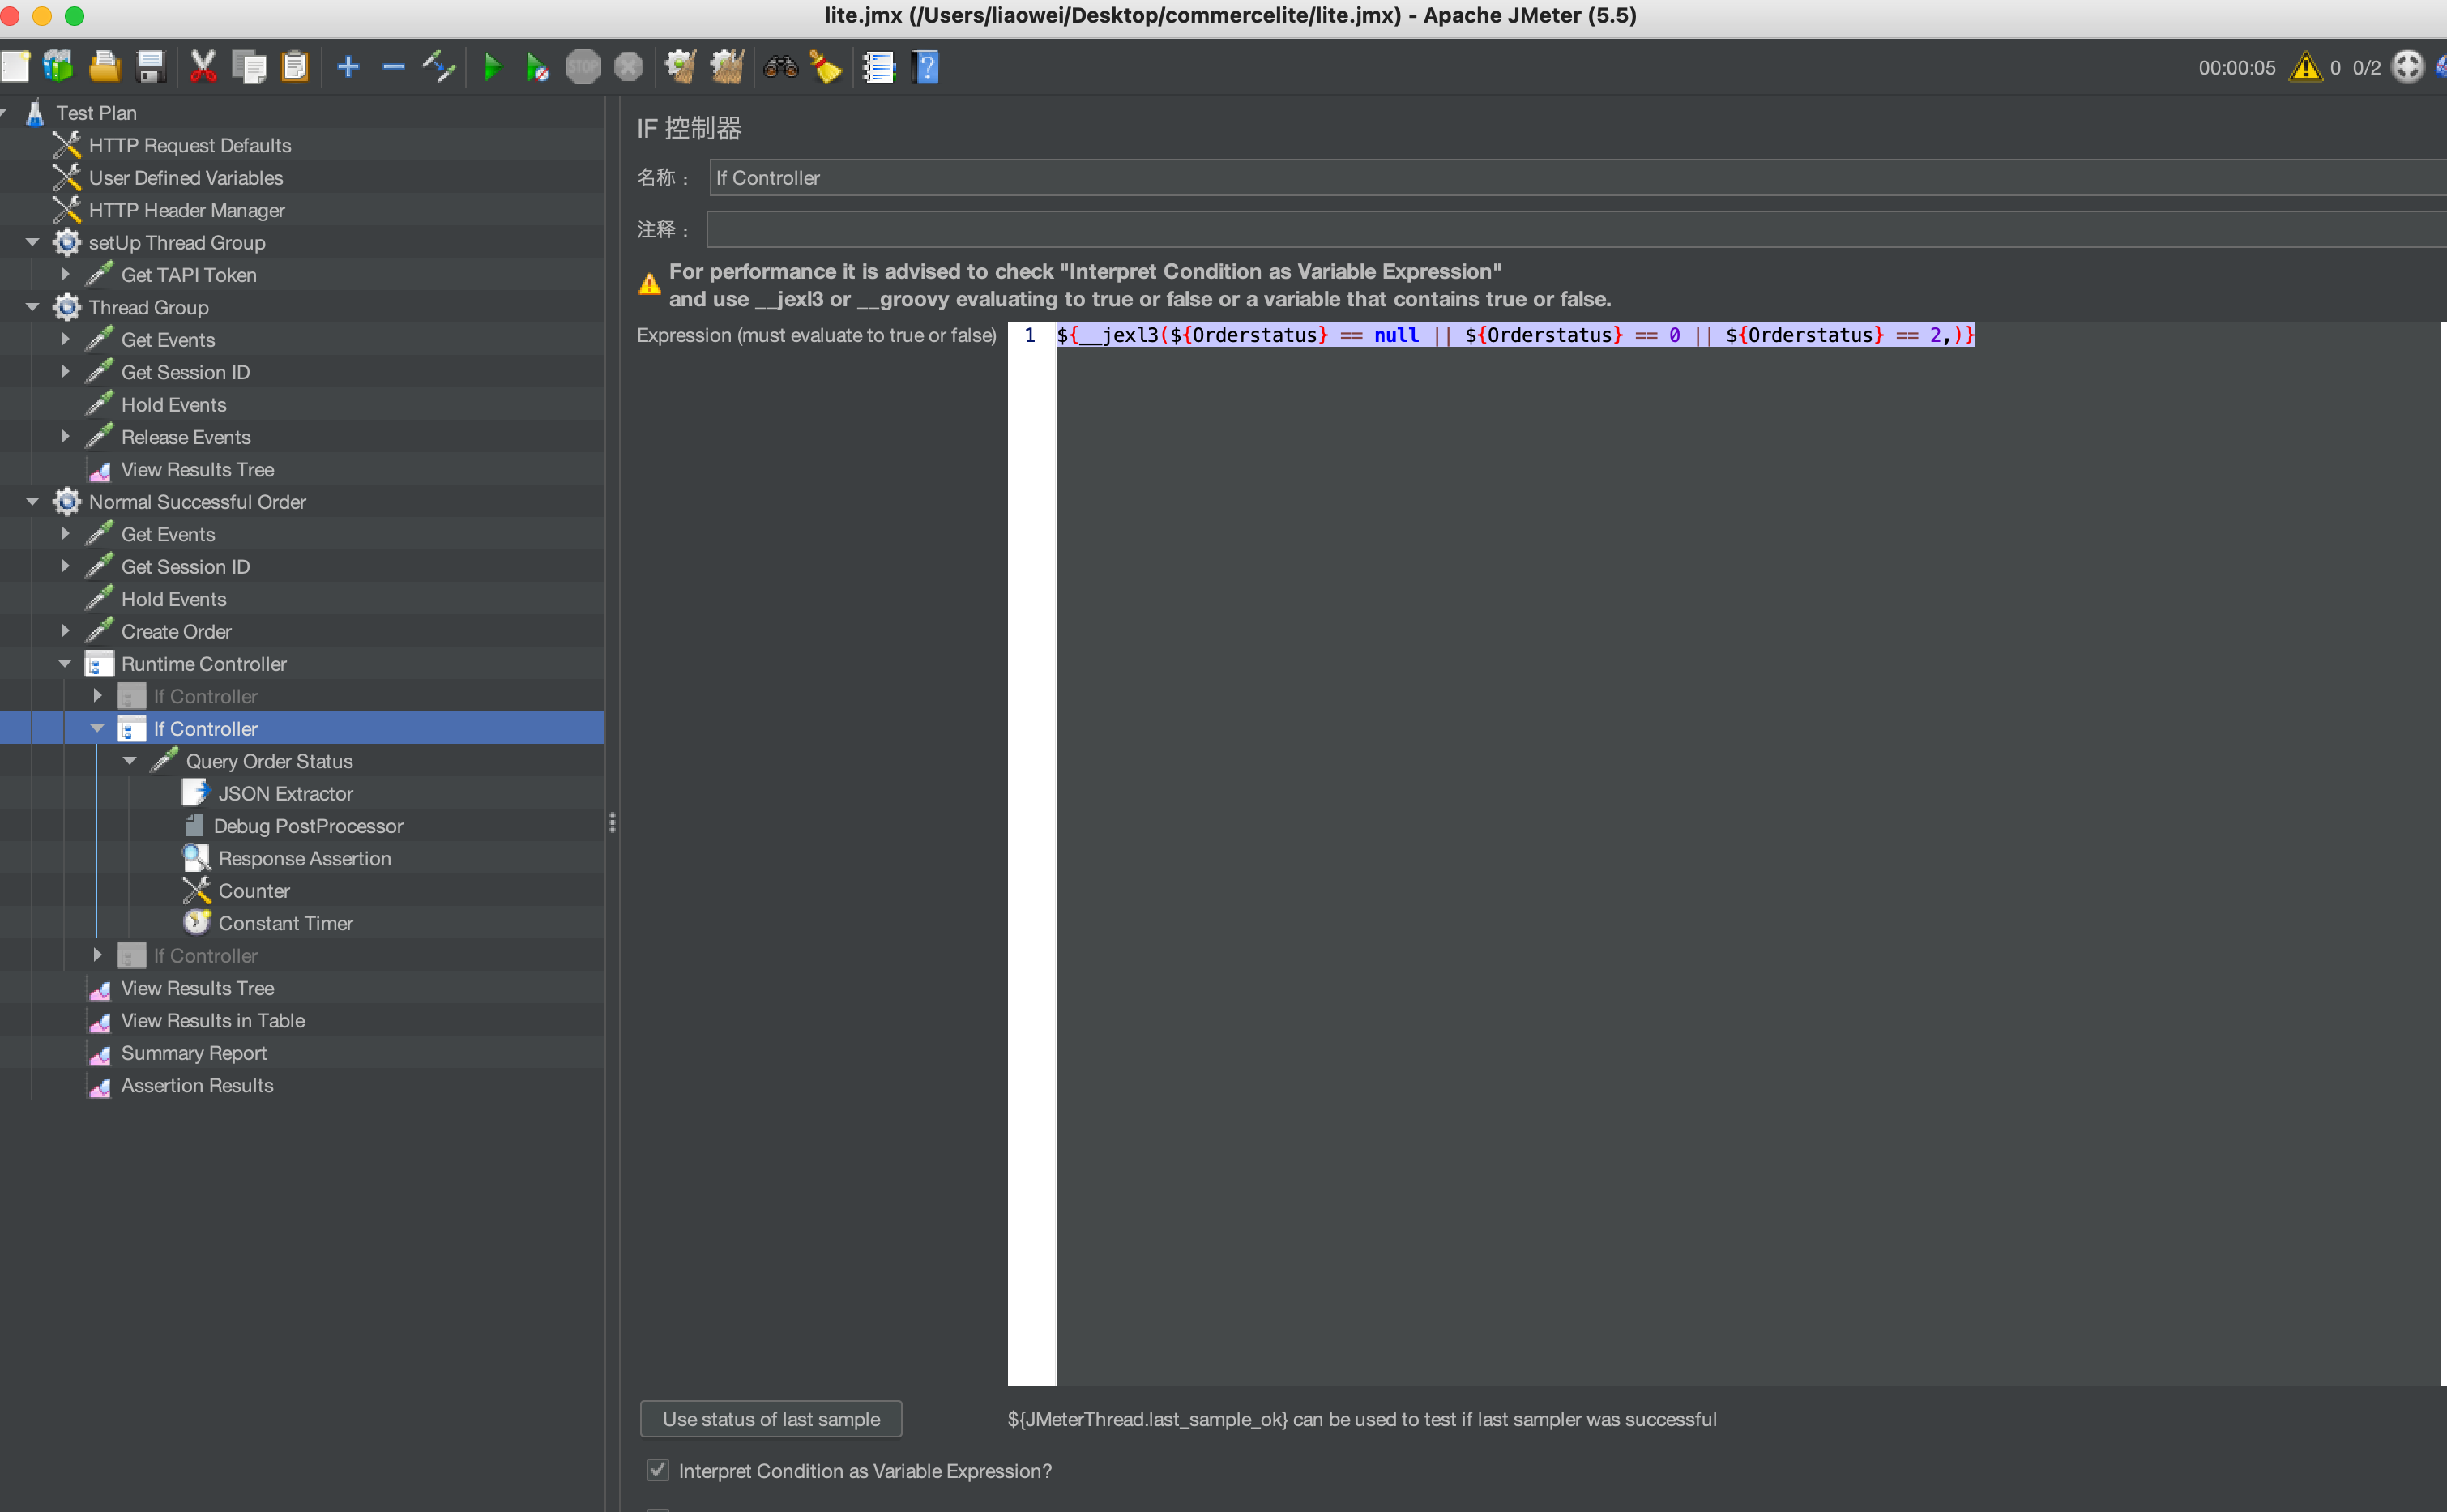Clear all results with double broom icon
The image size is (2447, 1512).
pyautogui.click(x=727, y=67)
